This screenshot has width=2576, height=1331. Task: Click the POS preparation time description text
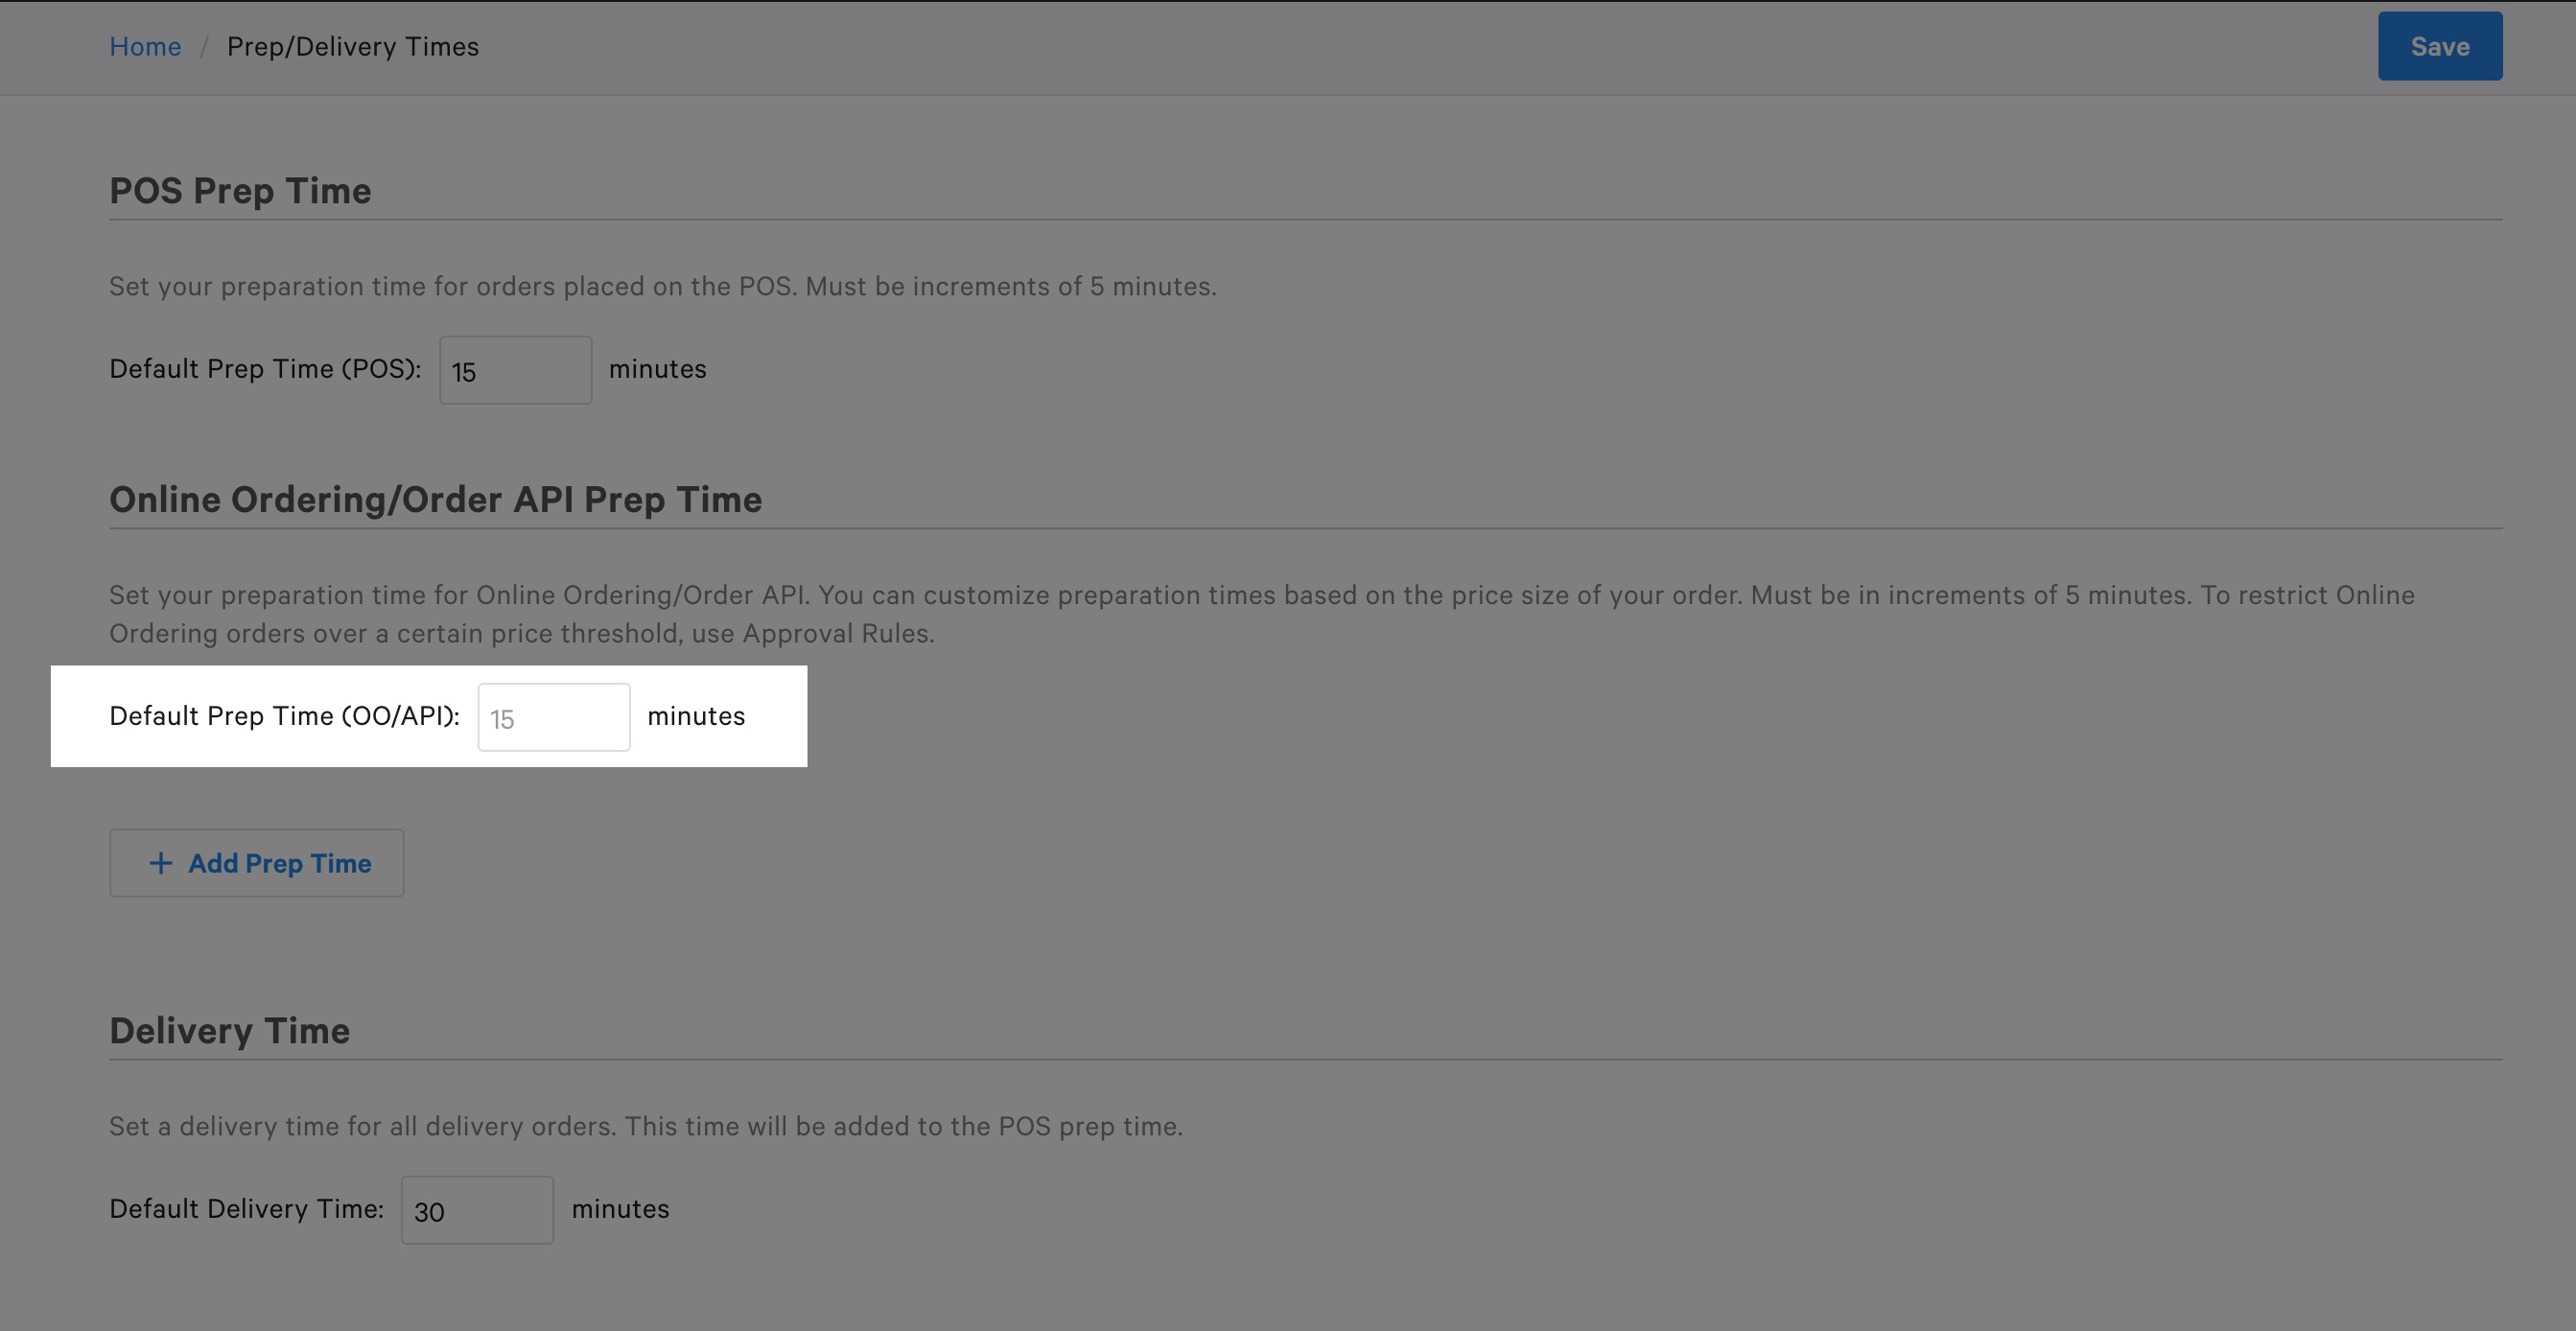[662, 287]
